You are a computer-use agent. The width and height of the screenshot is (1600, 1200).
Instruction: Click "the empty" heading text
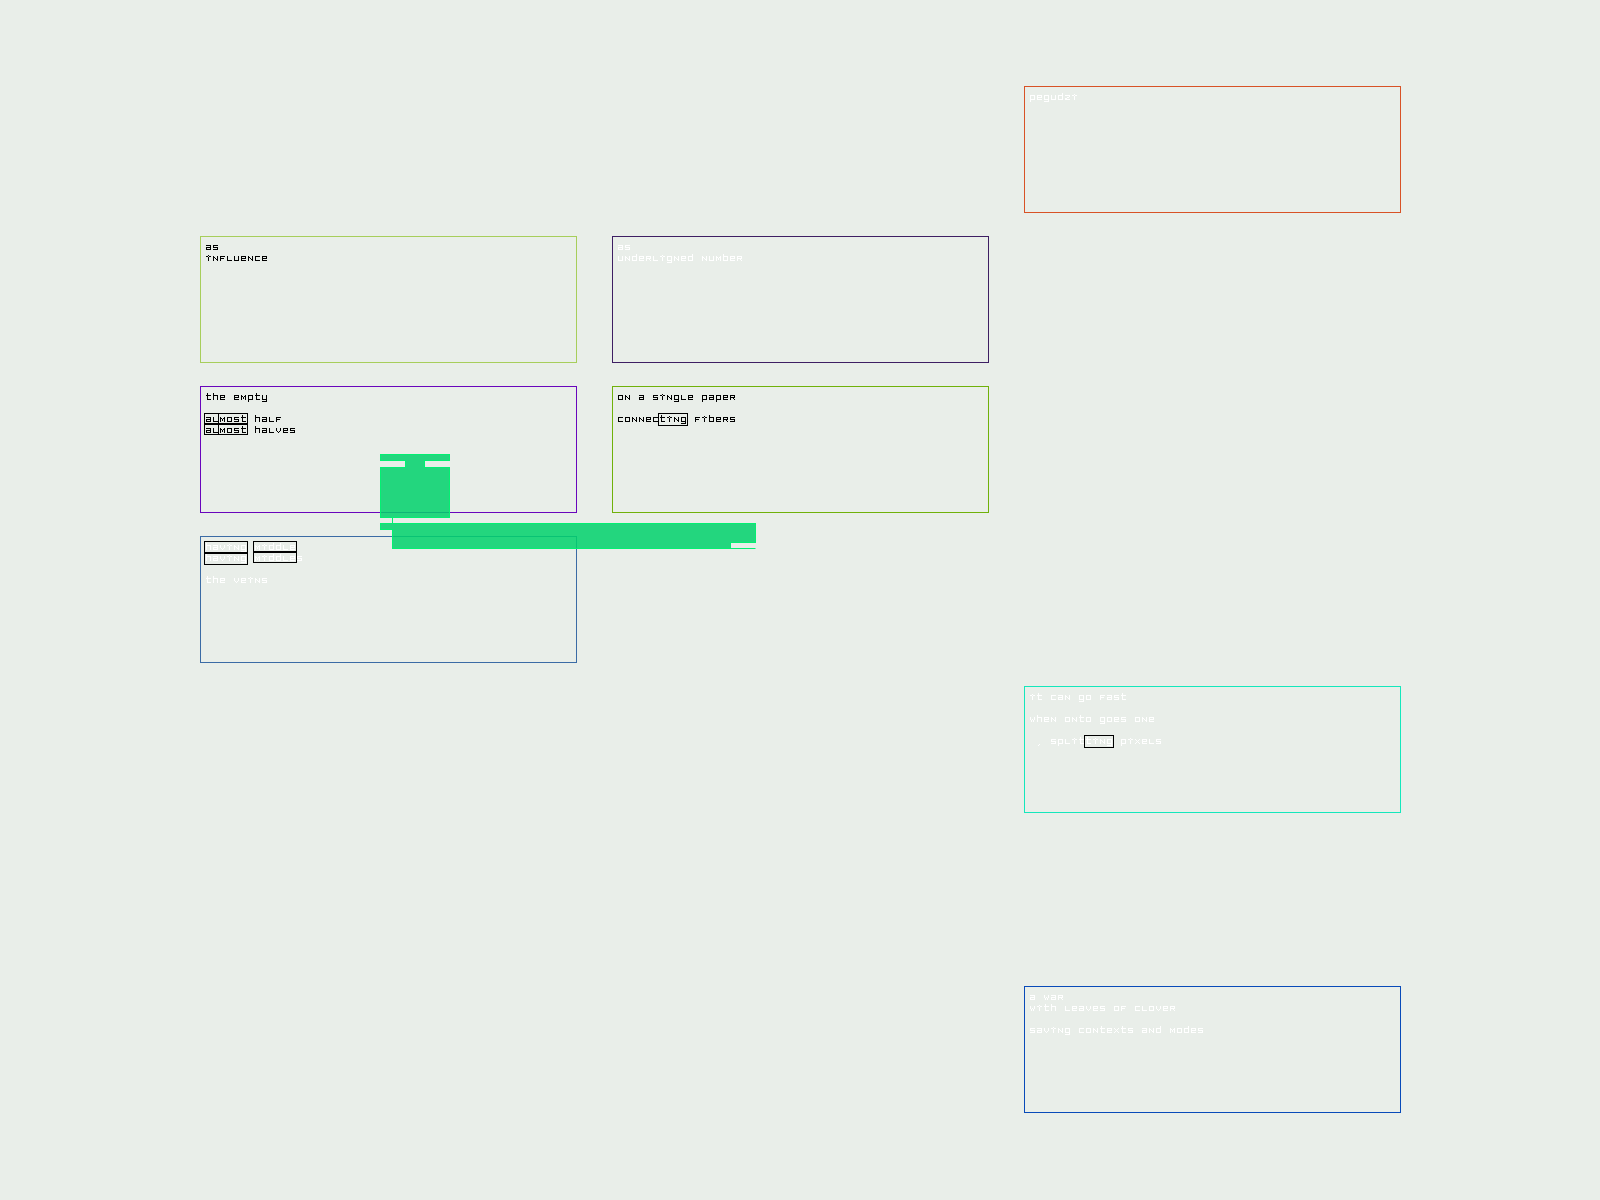(x=237, y=397)
